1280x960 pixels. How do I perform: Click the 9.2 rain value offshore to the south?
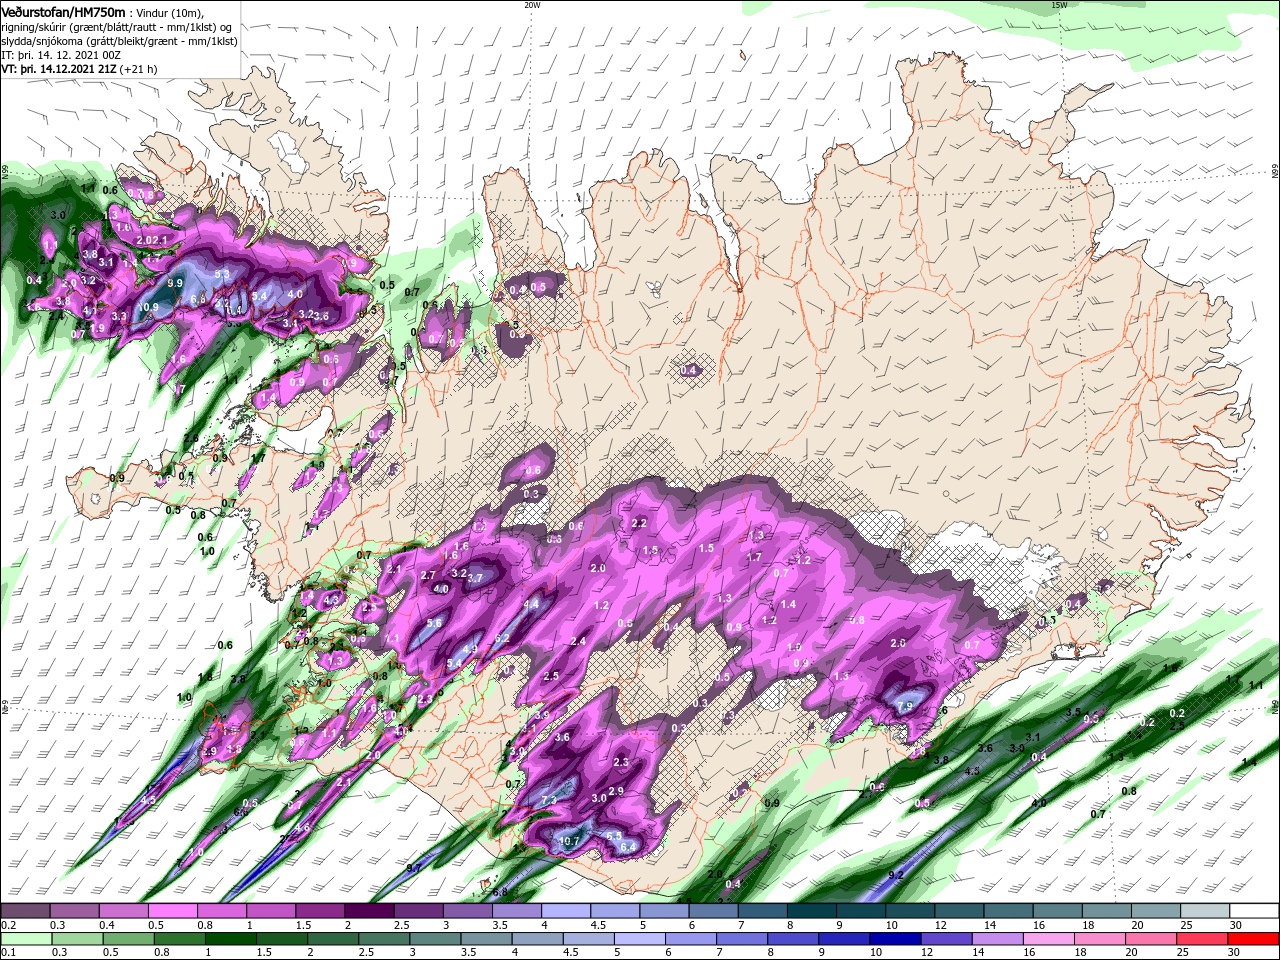pos(896,875)
